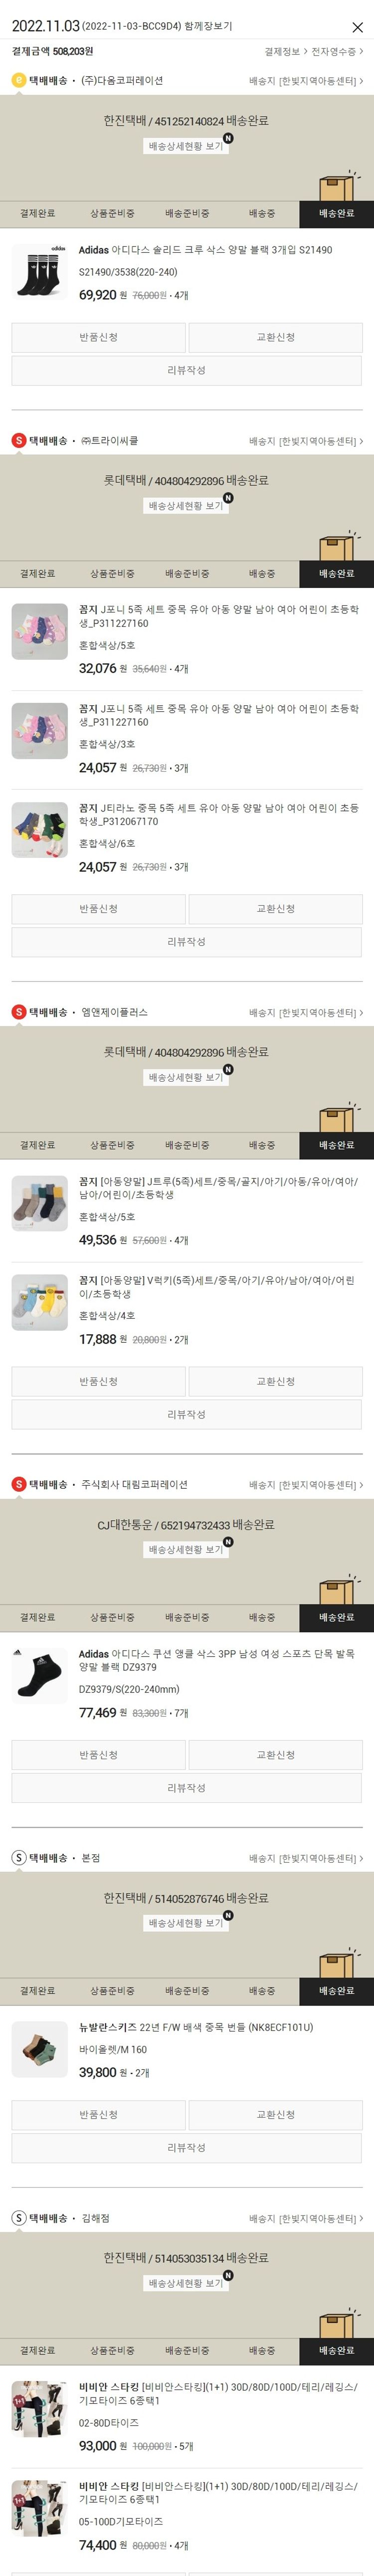Expand 배송지 한빛지역아동센터 for 대림코퍼레이션 order
Image resolution: width=374 pixels, height=2576 pixels.
point(306,1485)
